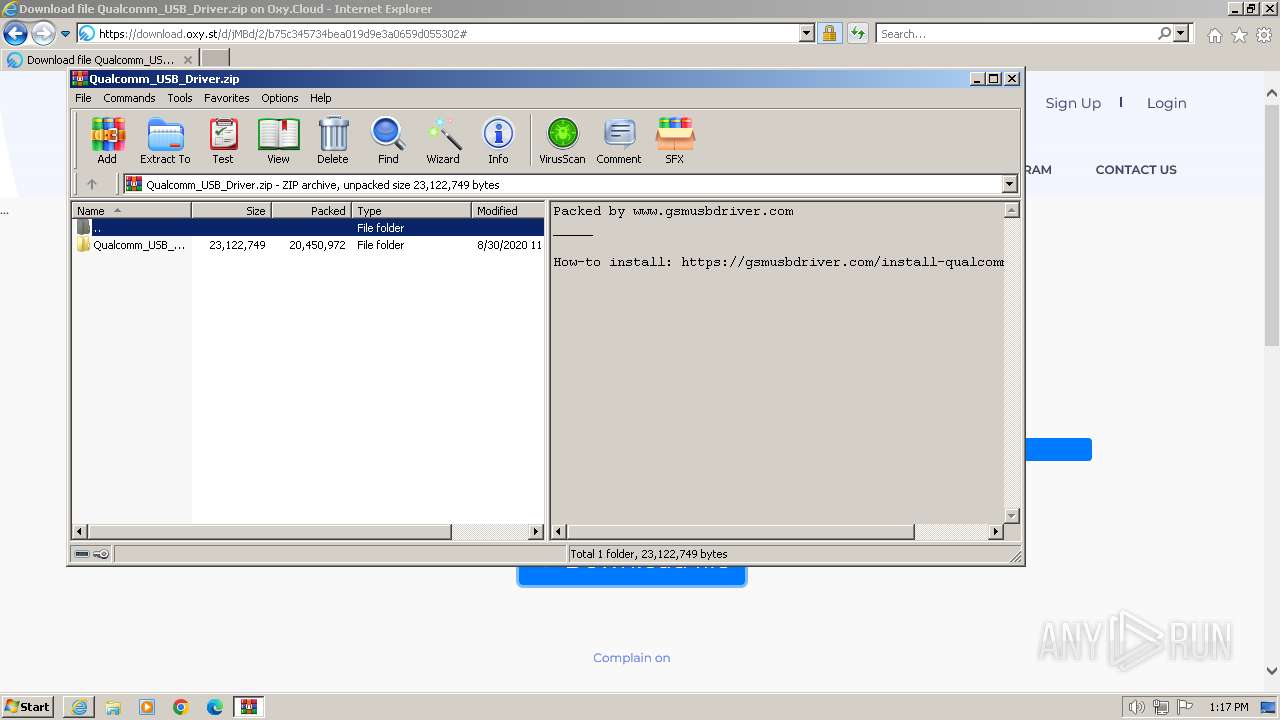Viewport: 1280px width, 720px height.
Task: Click the browser URL address field
Action: pyautogui.click(x=448, y=34)
